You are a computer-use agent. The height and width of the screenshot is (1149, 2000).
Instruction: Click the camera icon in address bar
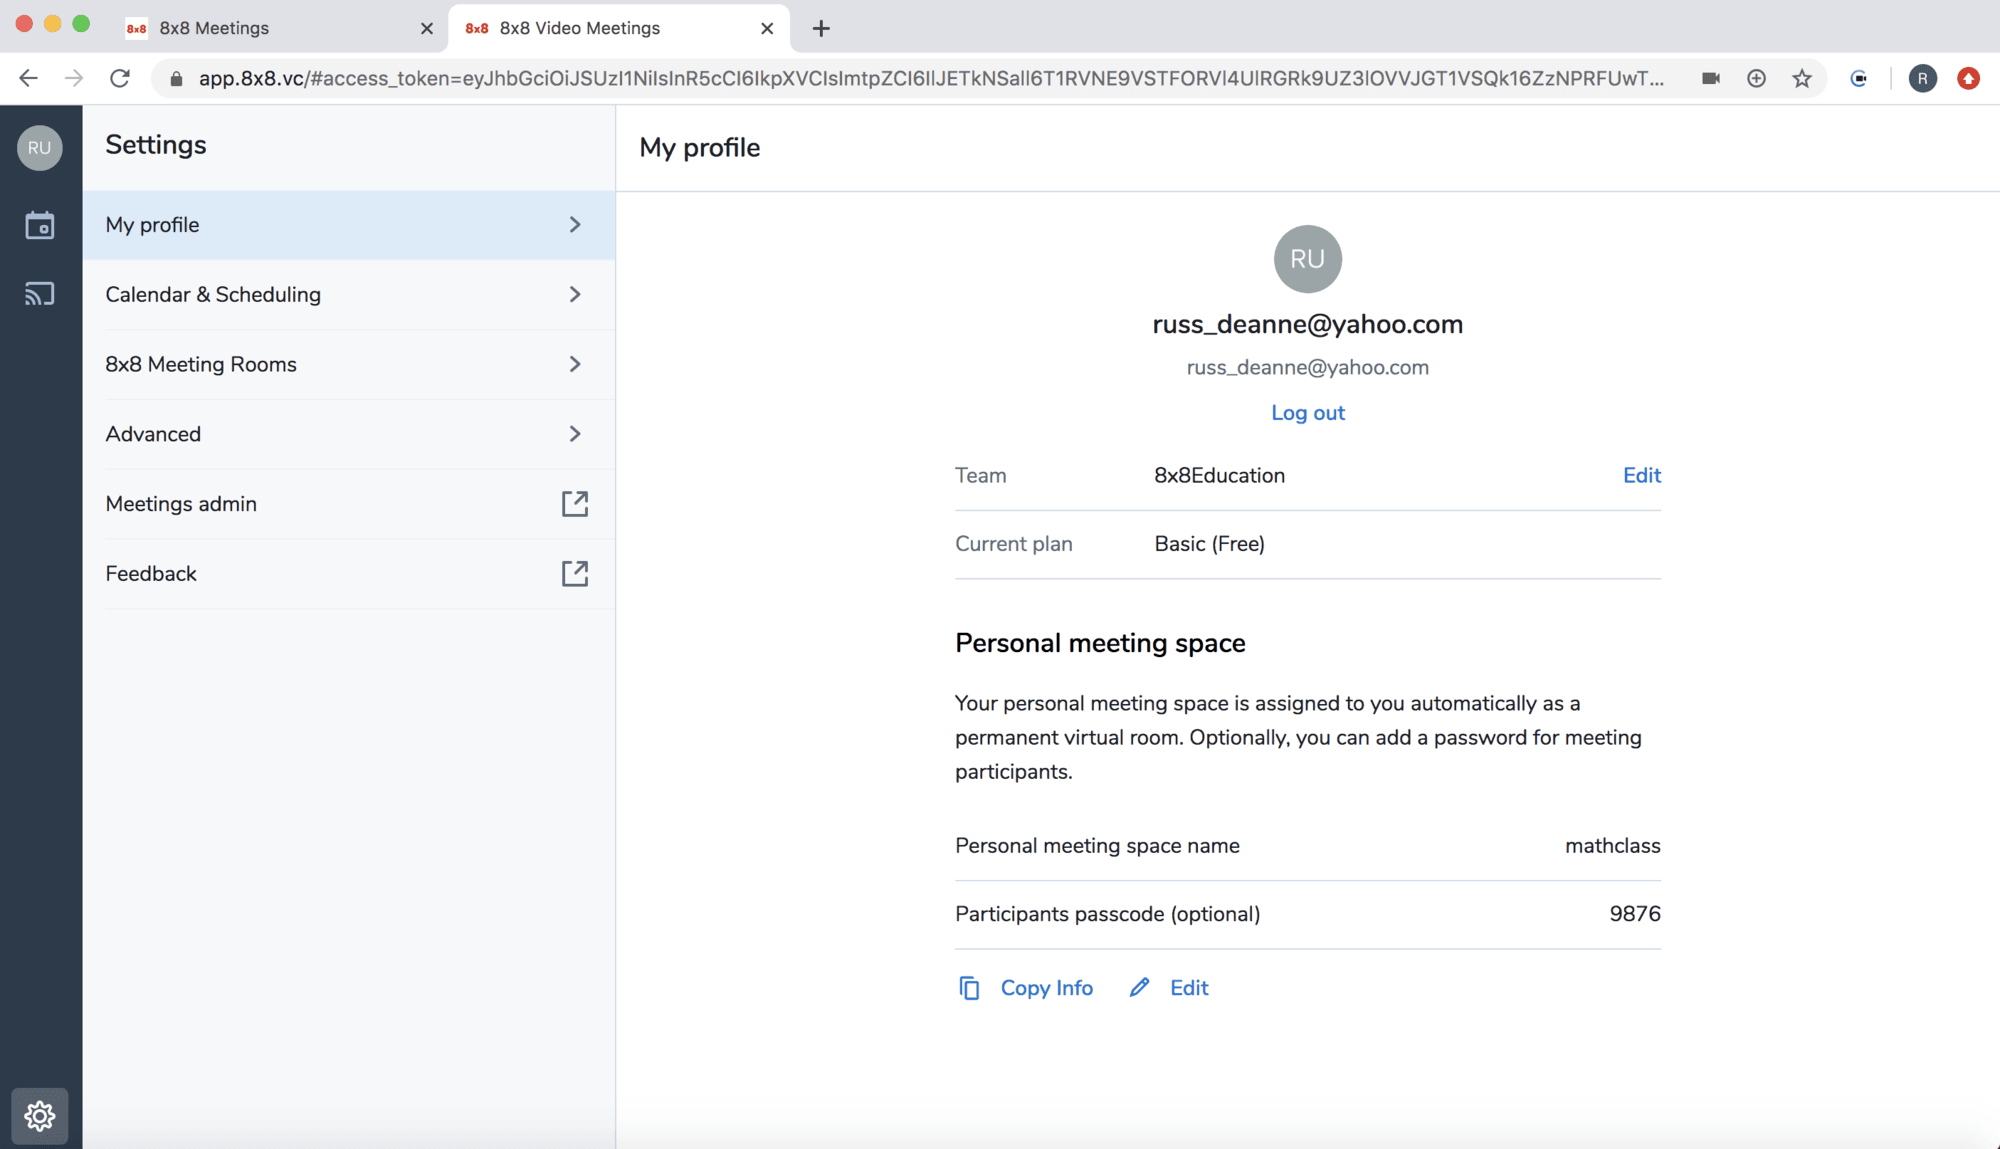point(1711,78)
